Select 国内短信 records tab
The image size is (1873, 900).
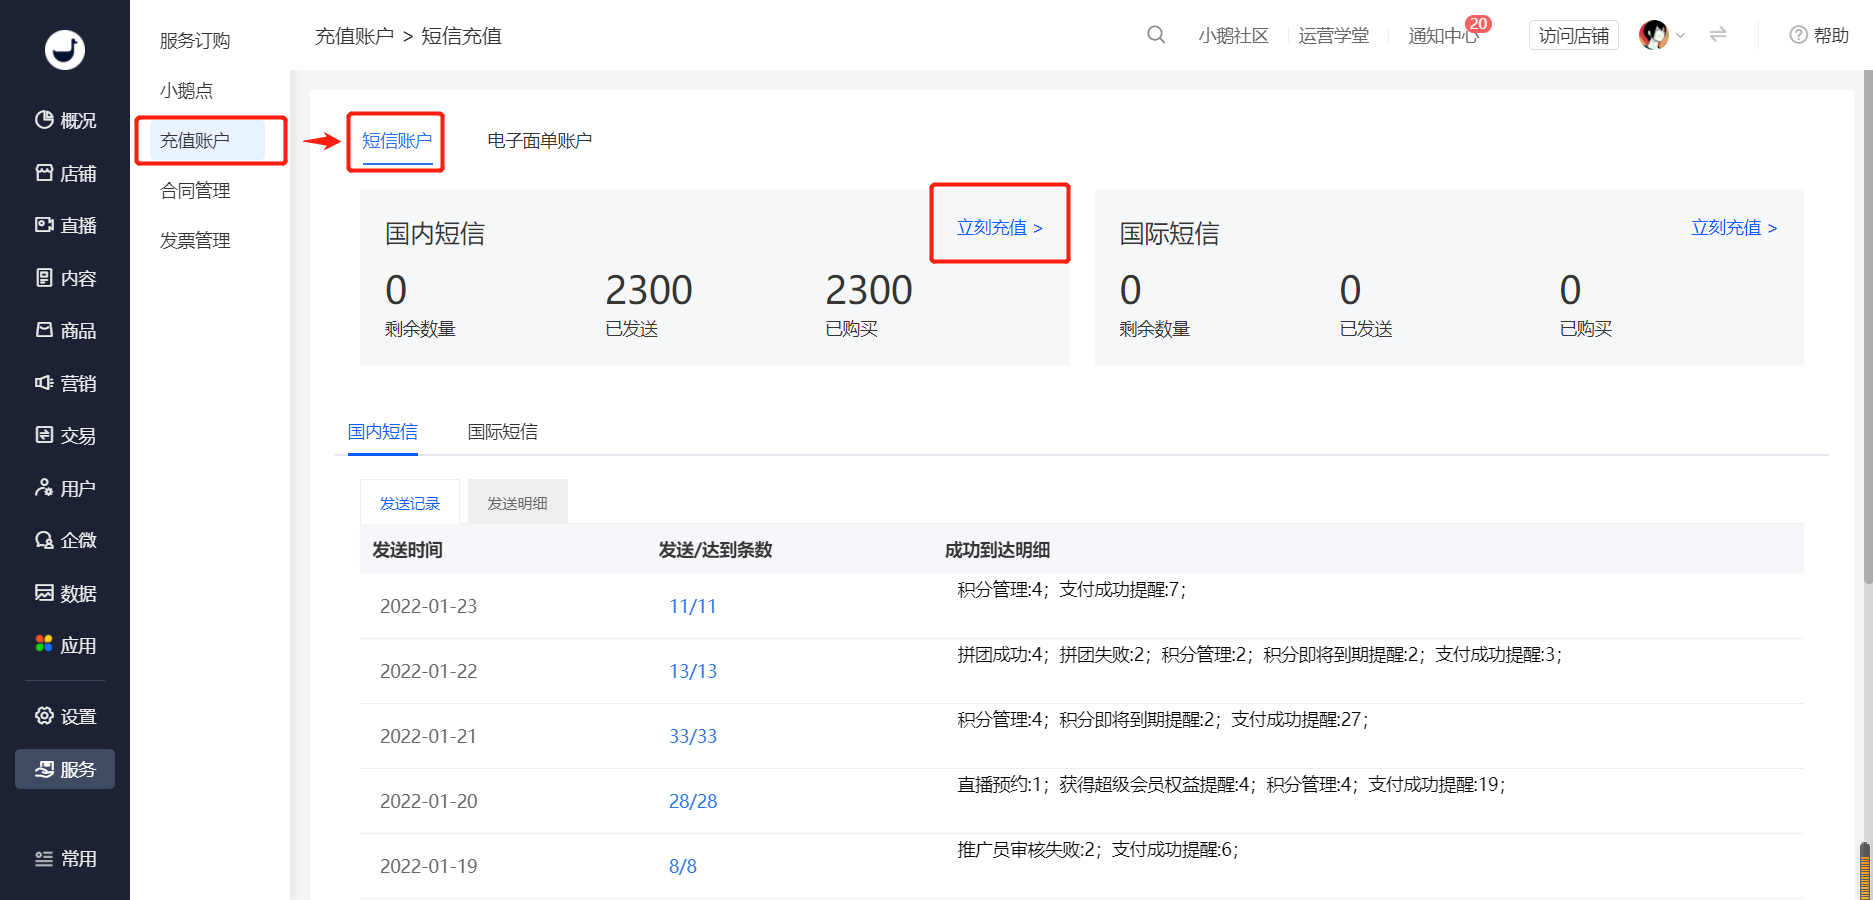point(382,432)
